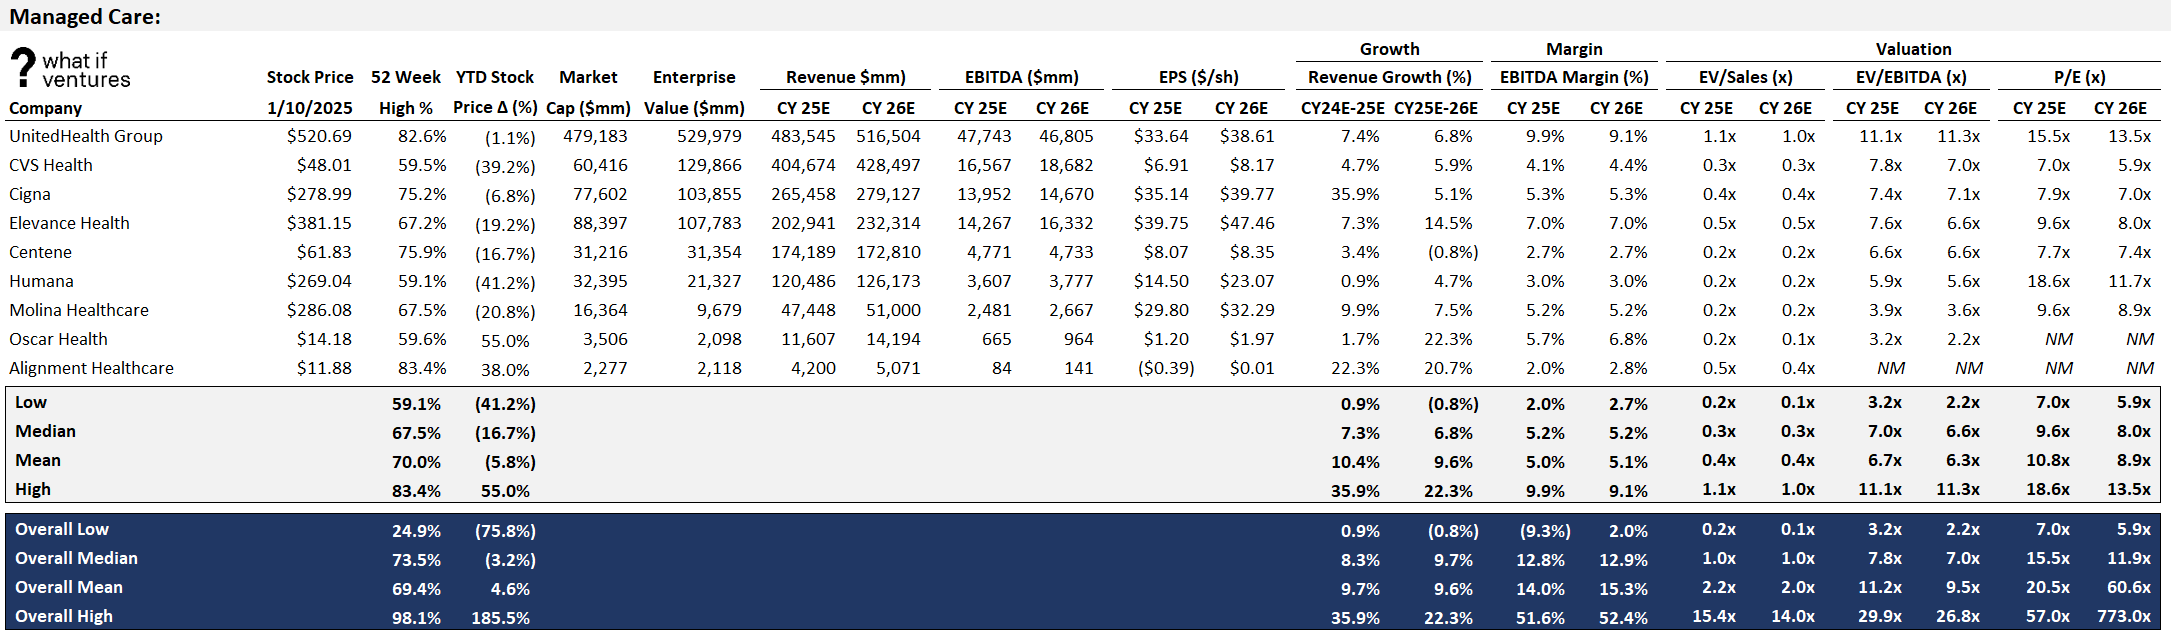The height and width of the screenshot is (636, 2171).
Task: Click the Margin group header
Action: (1574, 49)
